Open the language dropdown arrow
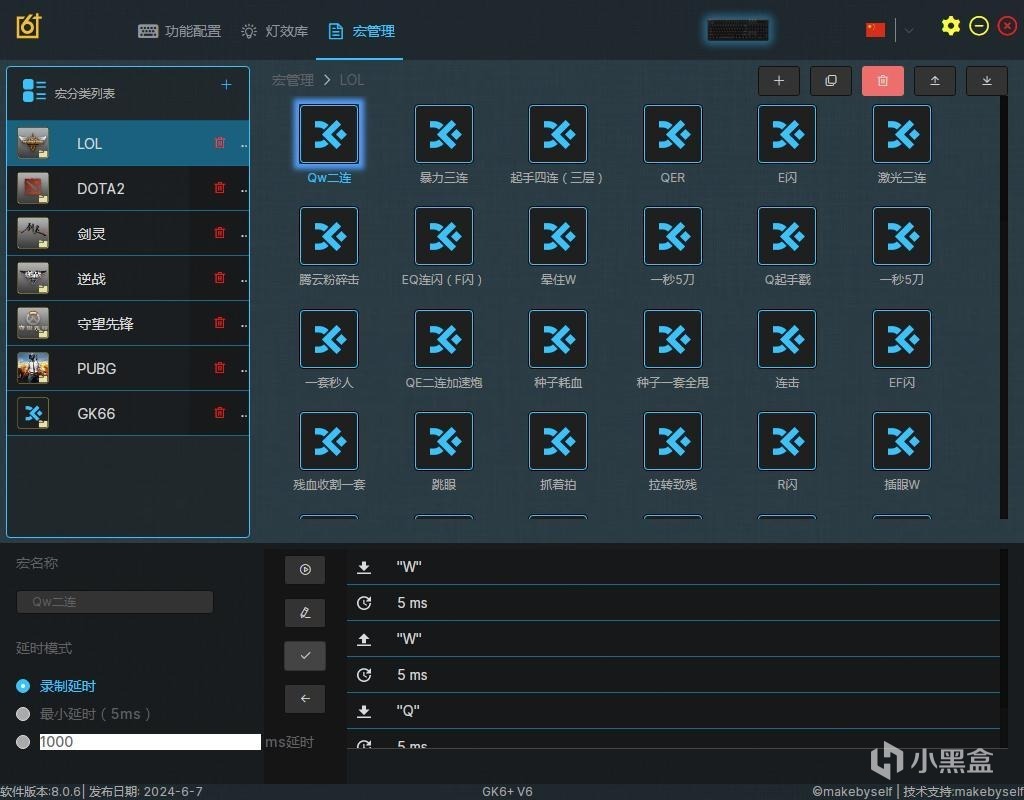The width and height of the screenshot is (1024, 800). (x=908, y=31)
